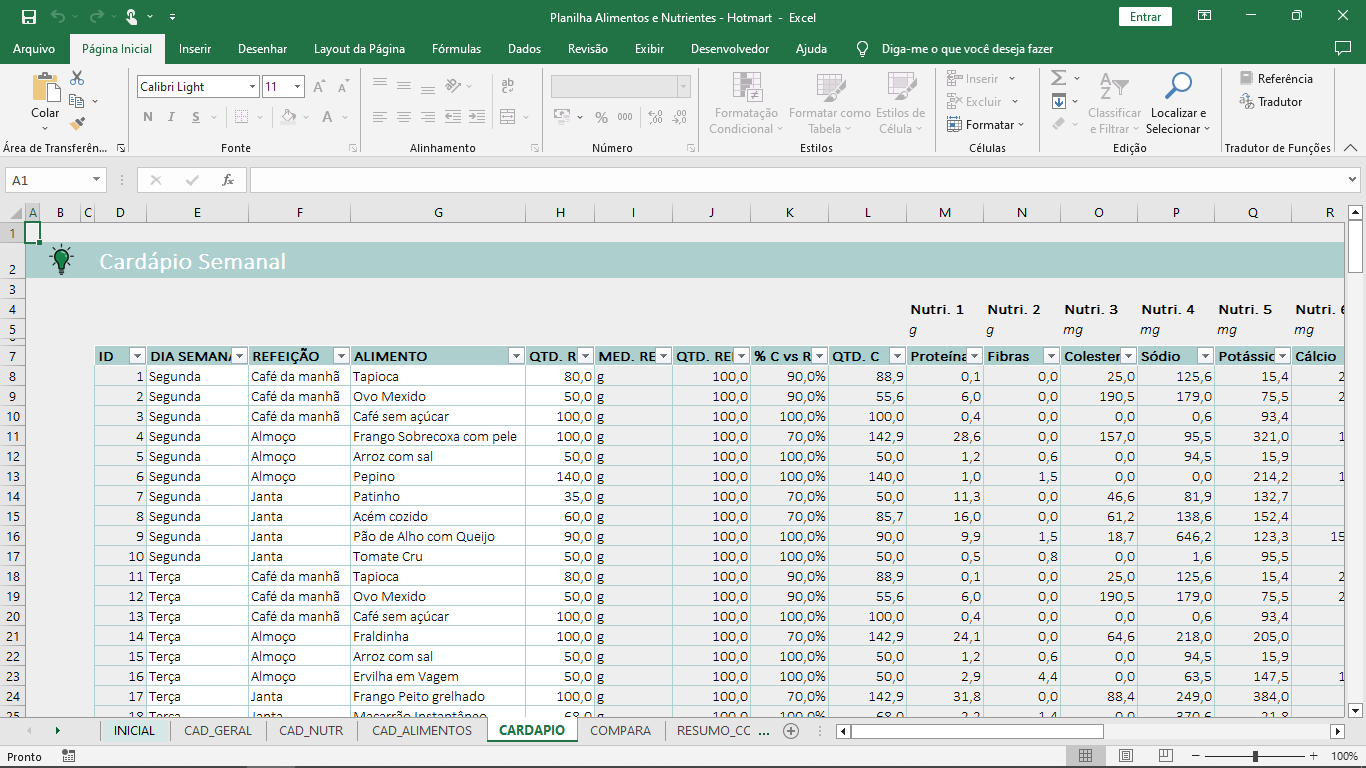The width and height of the screenshot is (1366, 768).
Task: Apply the percent (%) number style
Action: [x=600, y=118]
